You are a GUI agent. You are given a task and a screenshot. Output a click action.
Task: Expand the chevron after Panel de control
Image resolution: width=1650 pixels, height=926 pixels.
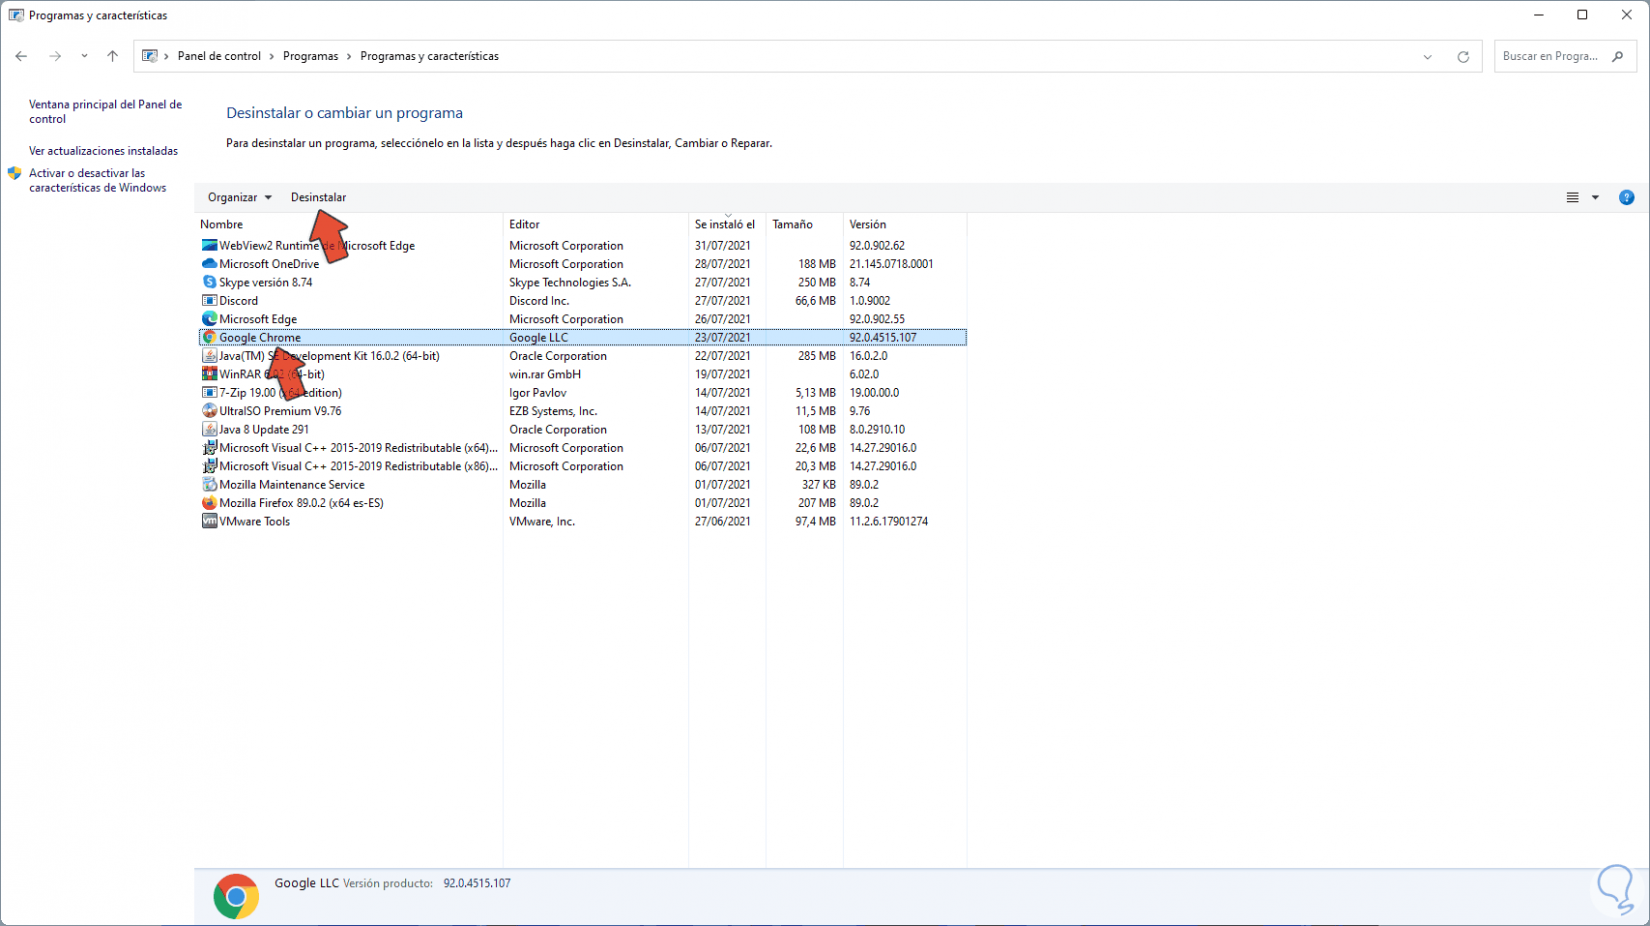[x=271, y=56]
